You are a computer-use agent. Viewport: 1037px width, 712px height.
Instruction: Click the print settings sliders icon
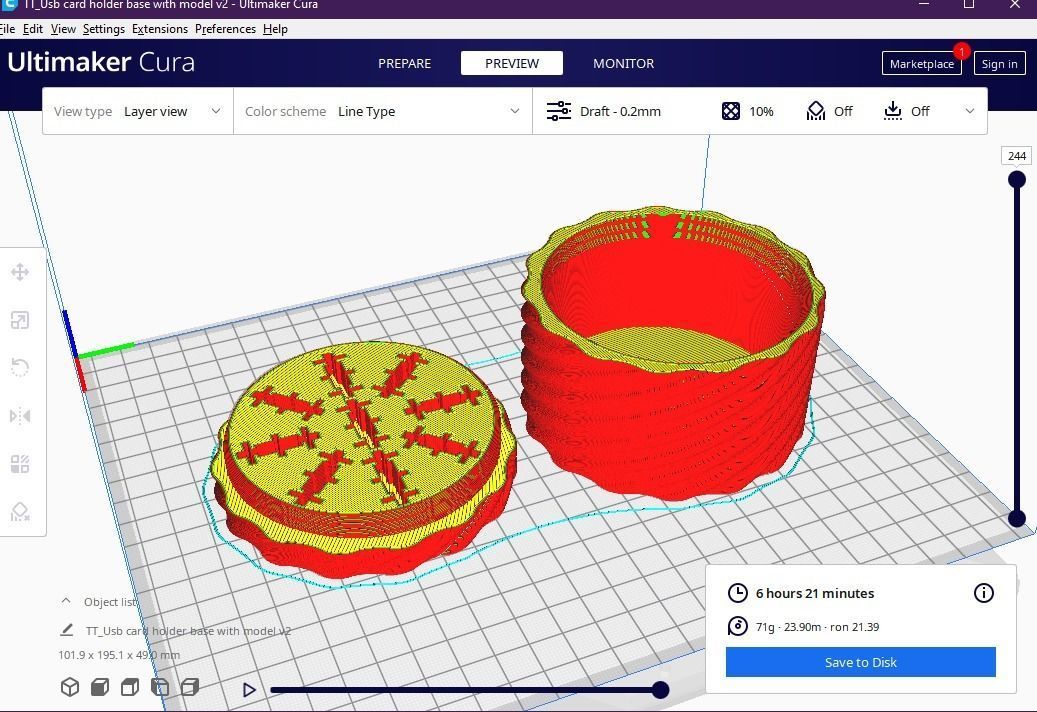[559, 111]
